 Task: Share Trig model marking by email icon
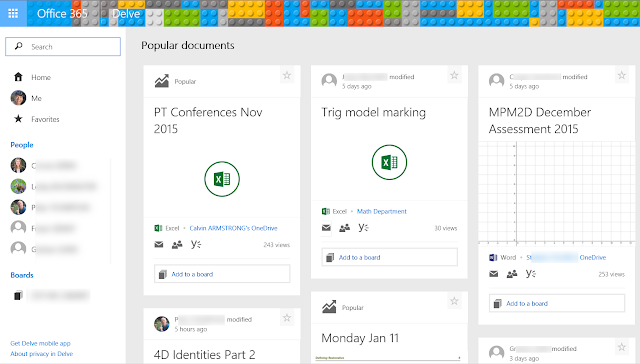coord(326,228)
